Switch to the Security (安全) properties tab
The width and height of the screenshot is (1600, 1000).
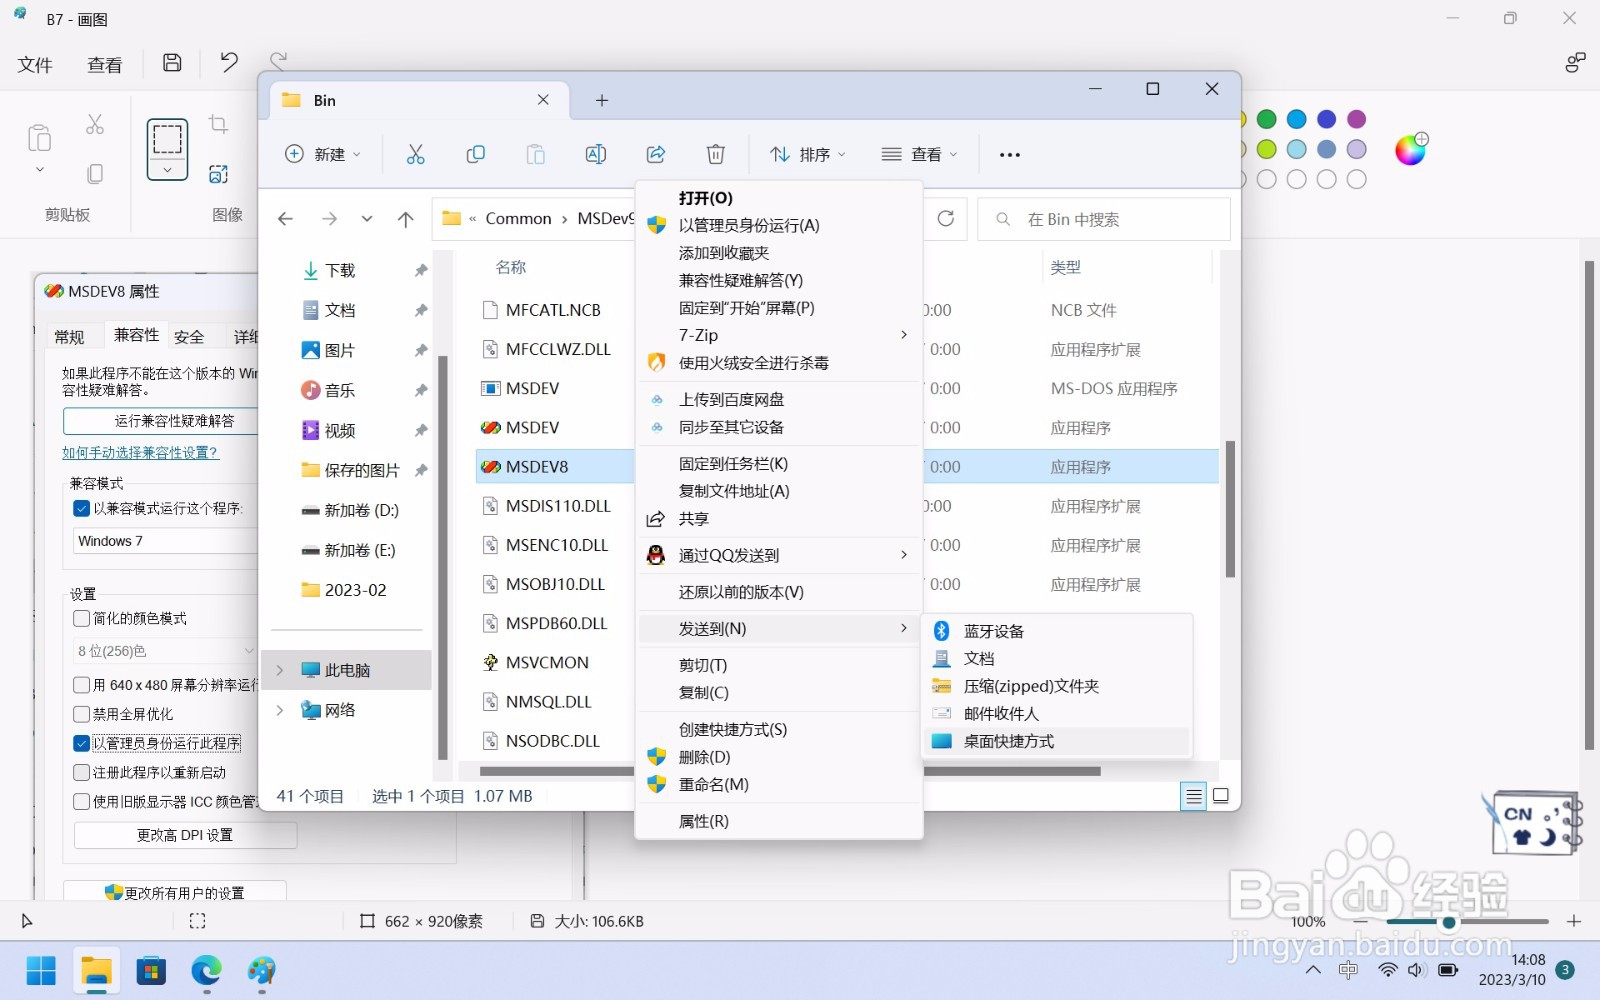(x=189, y=337)
